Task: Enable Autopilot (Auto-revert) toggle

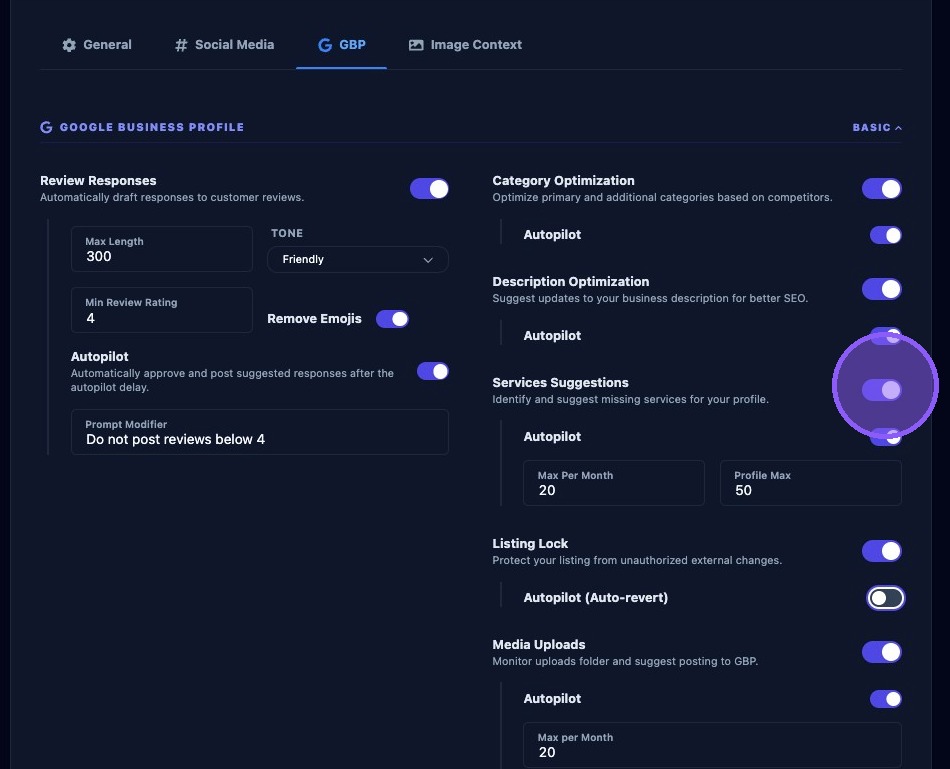Action: 885,598
